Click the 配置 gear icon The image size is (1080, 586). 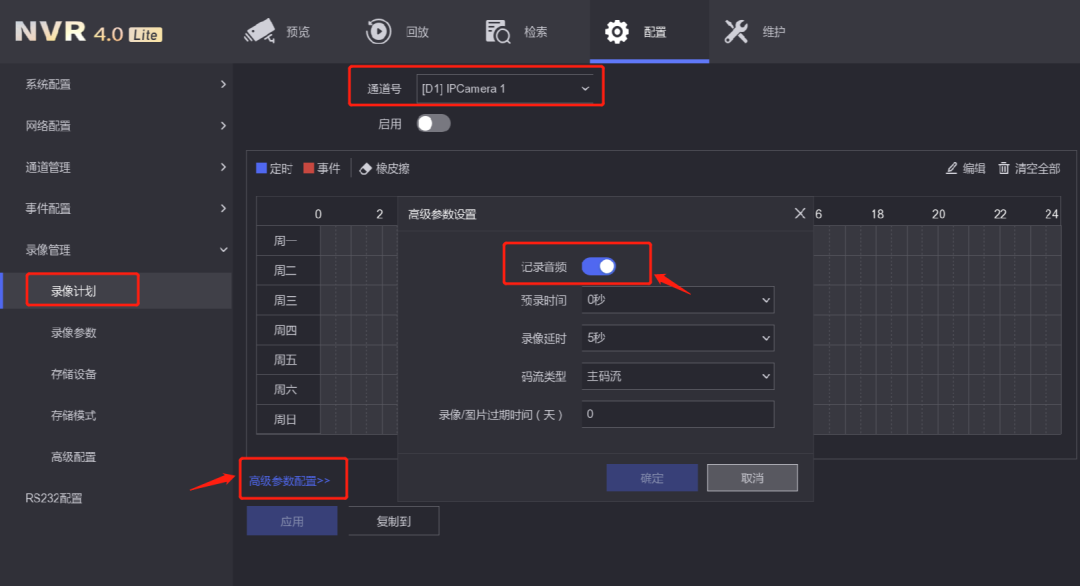click(617, 31)
